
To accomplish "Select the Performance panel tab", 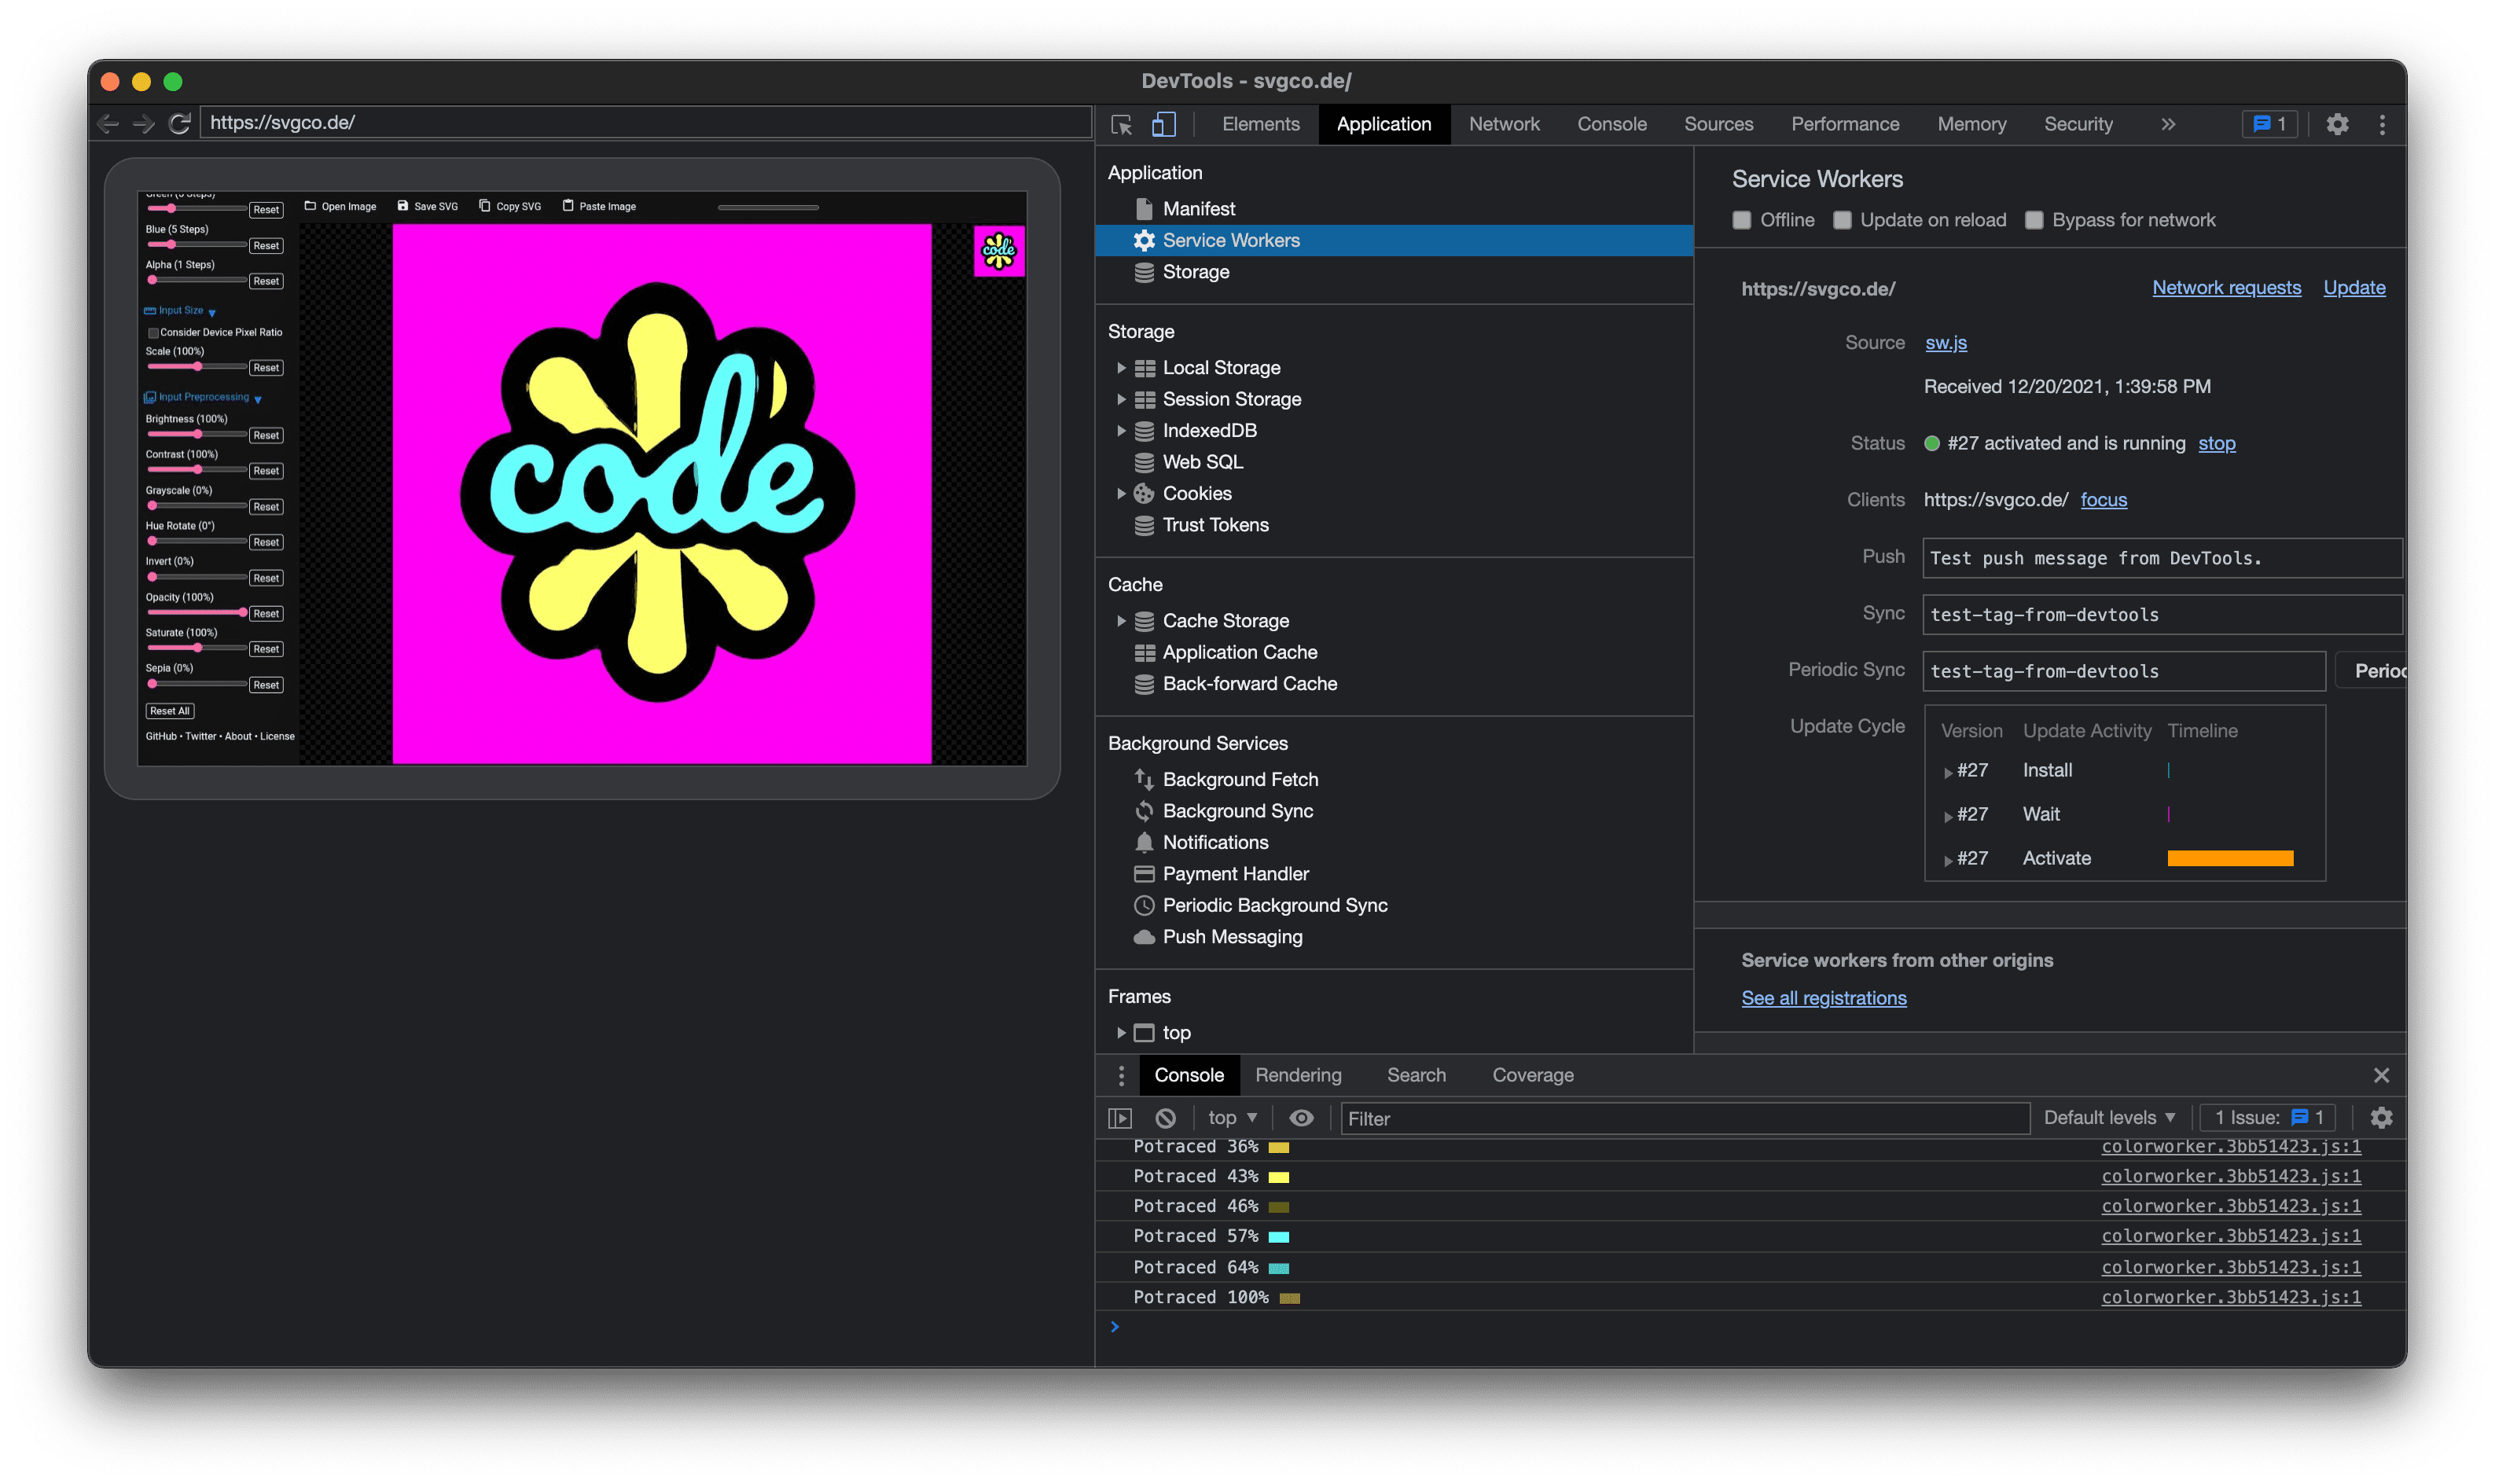I will point(1843,122).
